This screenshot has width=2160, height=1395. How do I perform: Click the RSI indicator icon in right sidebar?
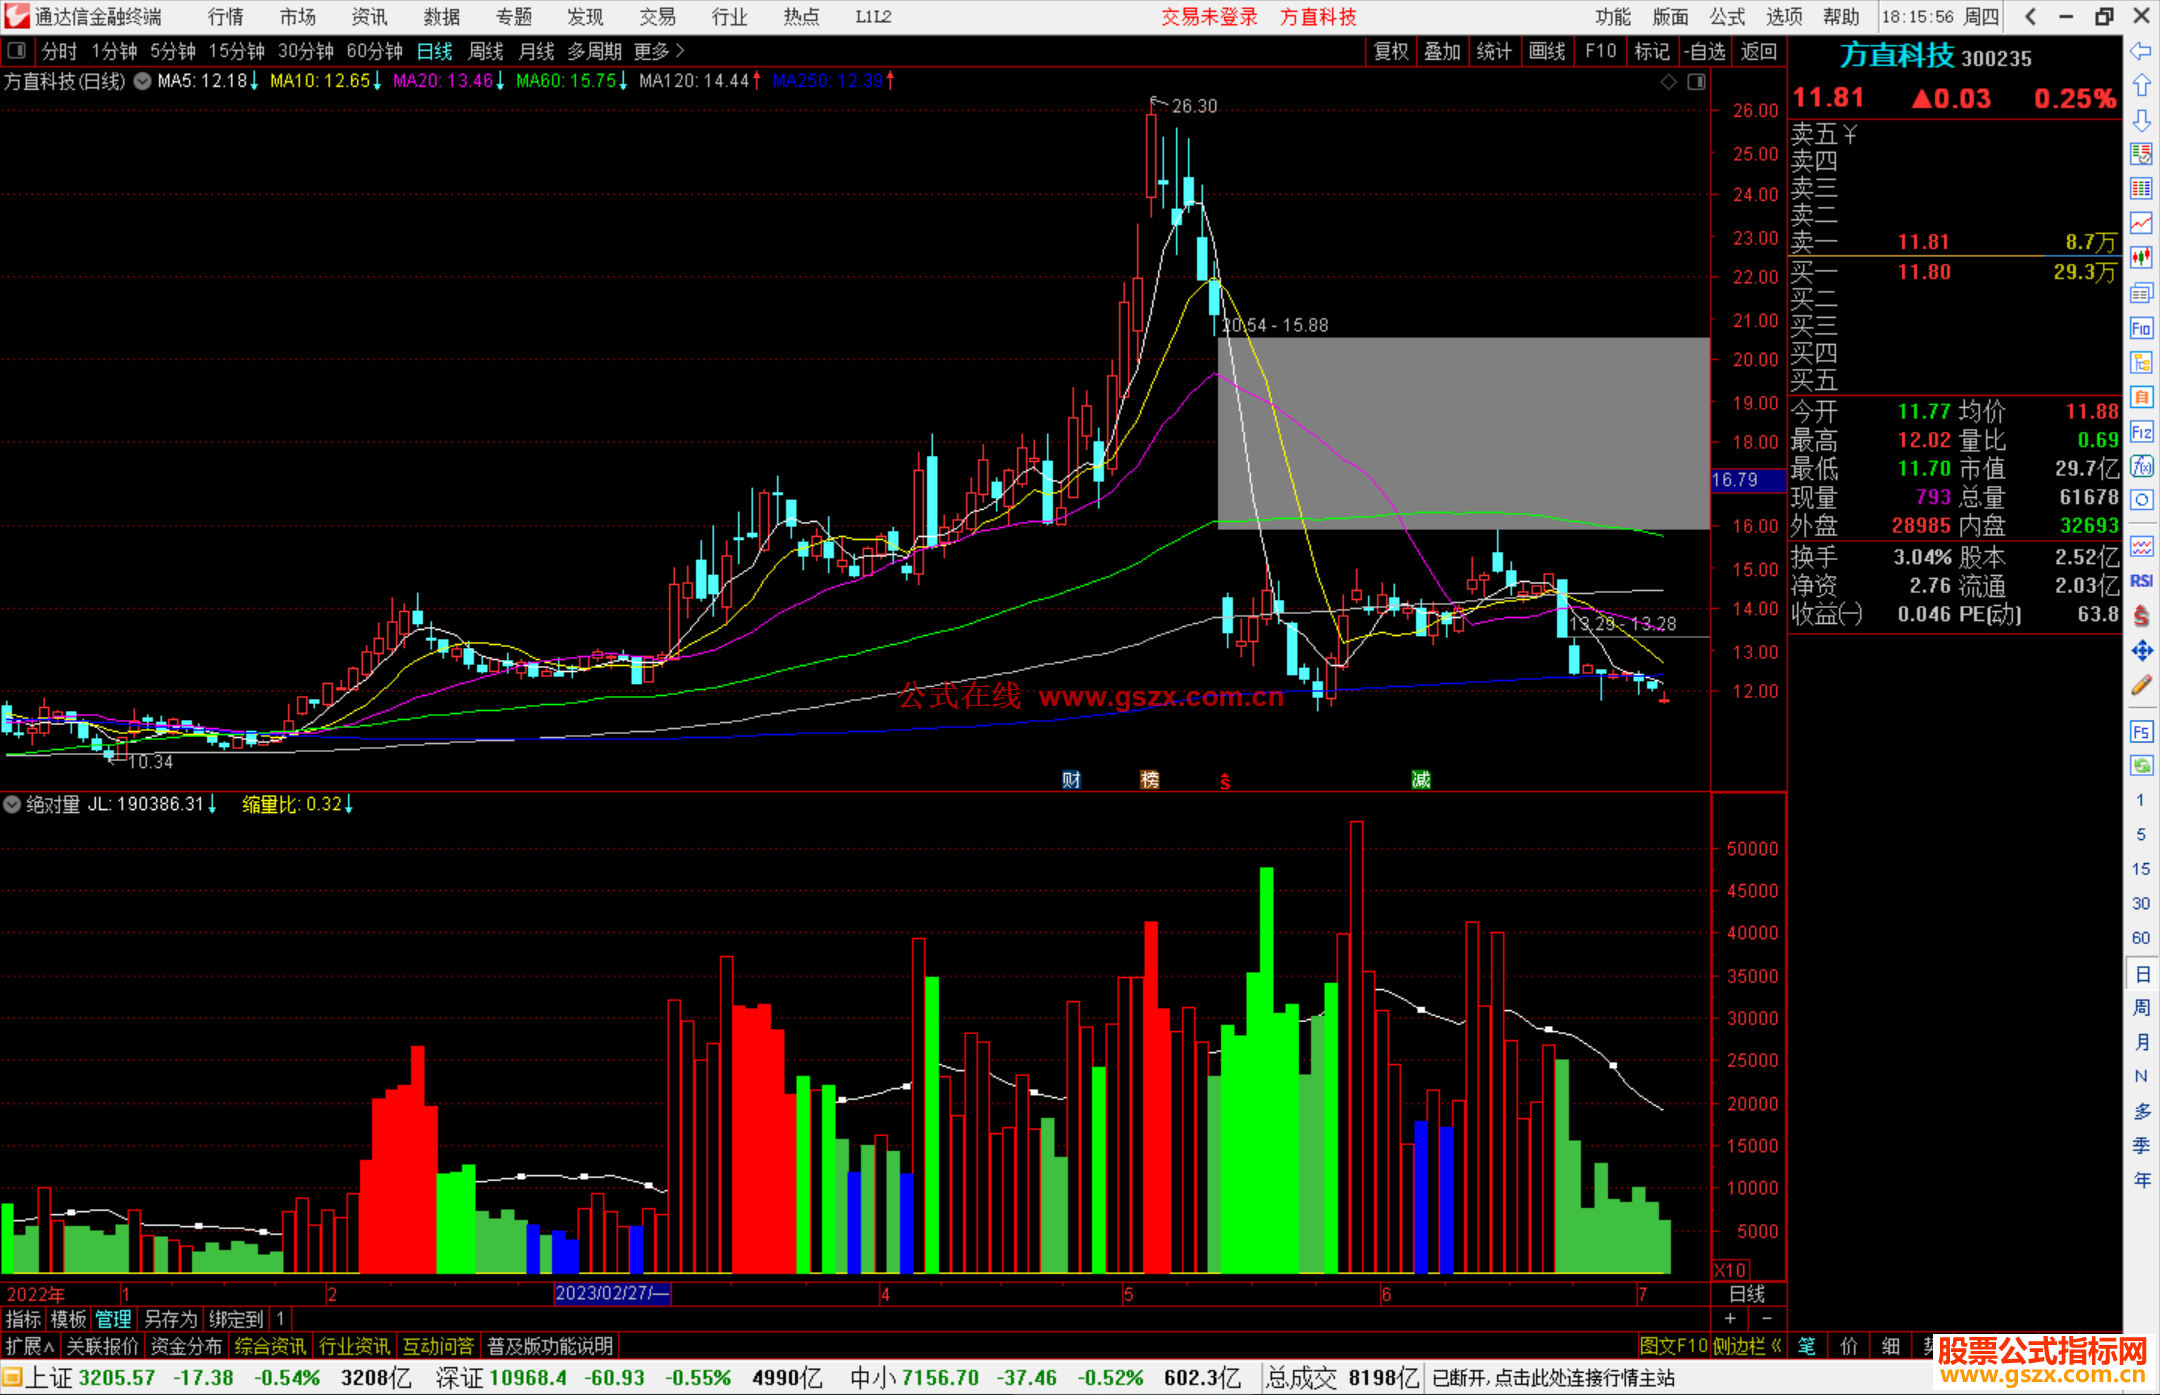click(x=2141, y=581)
